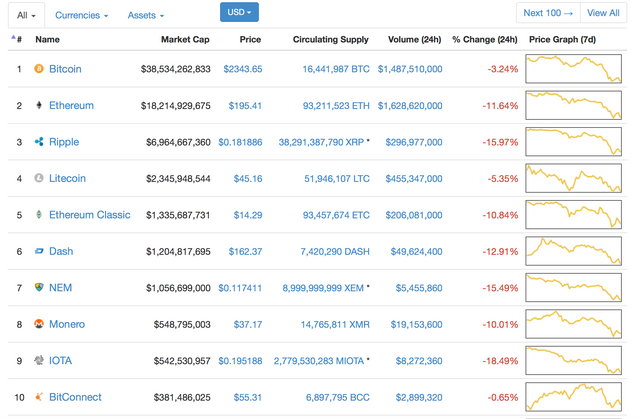Click the Ripple logo icon
Viewport: 640px width, 419px height.
[39, 142]
